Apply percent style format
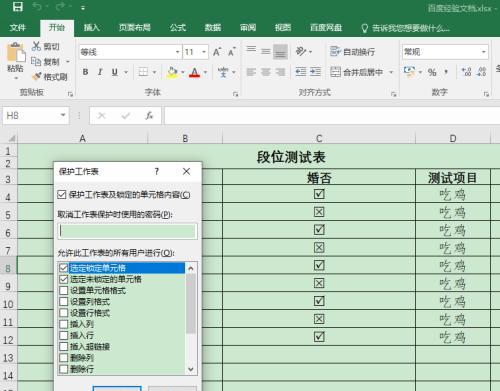This screenshot has height=391, width=500. click(x=432, y=72)
